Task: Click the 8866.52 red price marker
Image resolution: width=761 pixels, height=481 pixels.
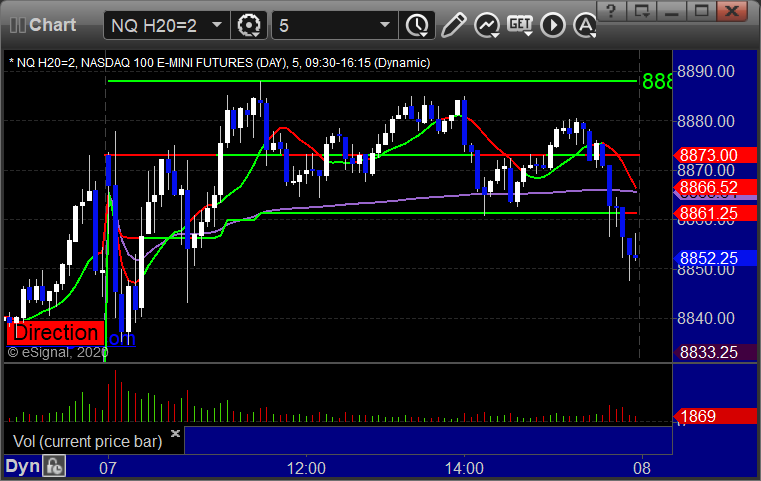Action: (x=715, y=187)
